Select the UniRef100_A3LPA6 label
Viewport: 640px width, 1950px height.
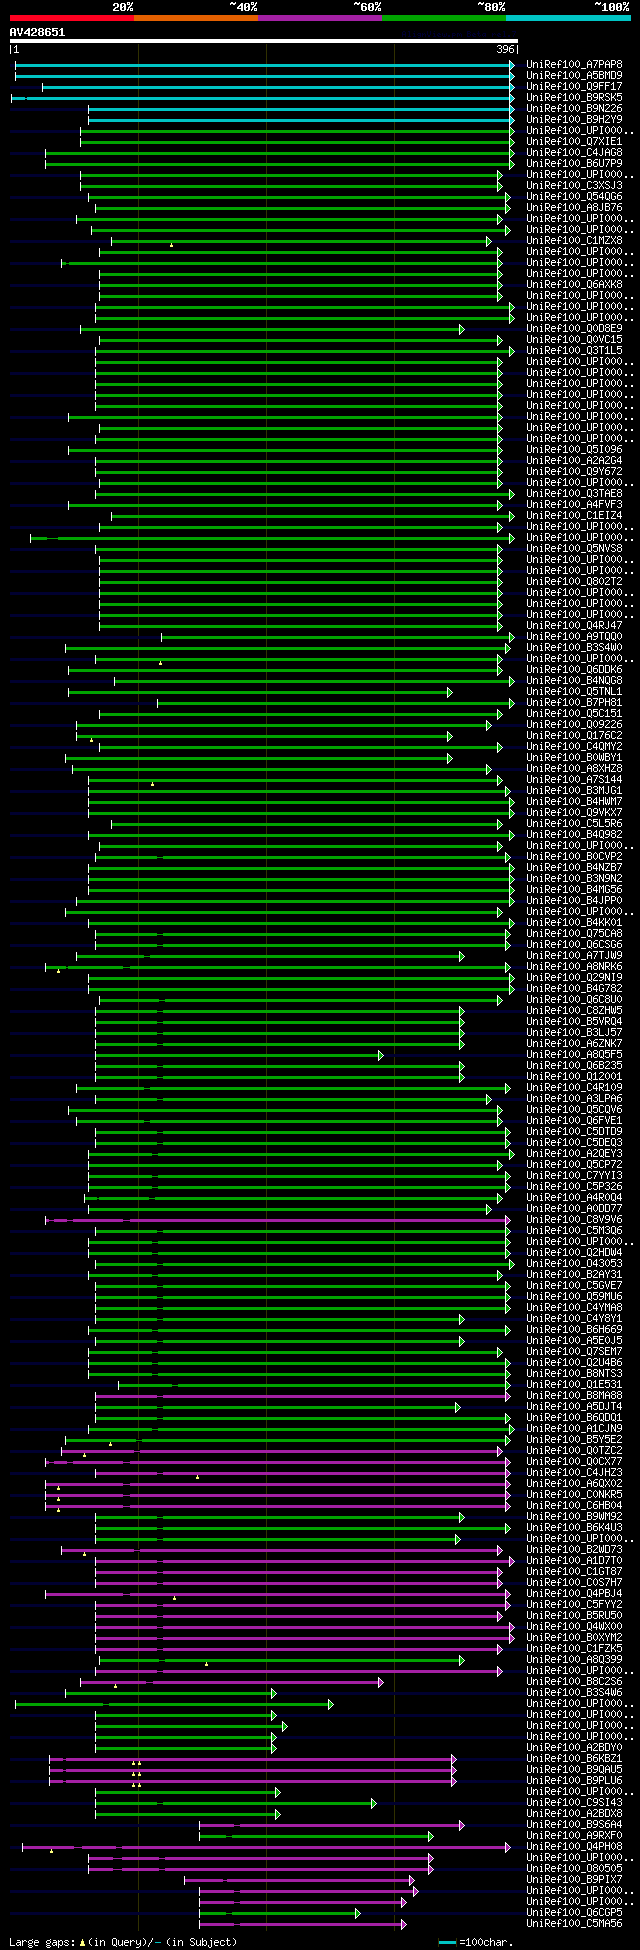click(x=574, y=1099)
